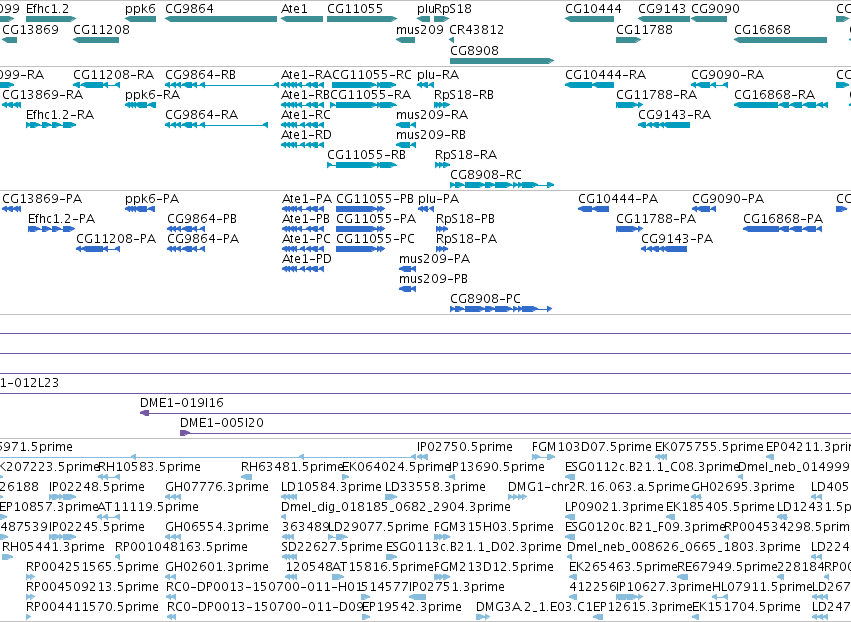Open the LP09021.3prime EST feature

pyautogui.click(x=570, y=517)
